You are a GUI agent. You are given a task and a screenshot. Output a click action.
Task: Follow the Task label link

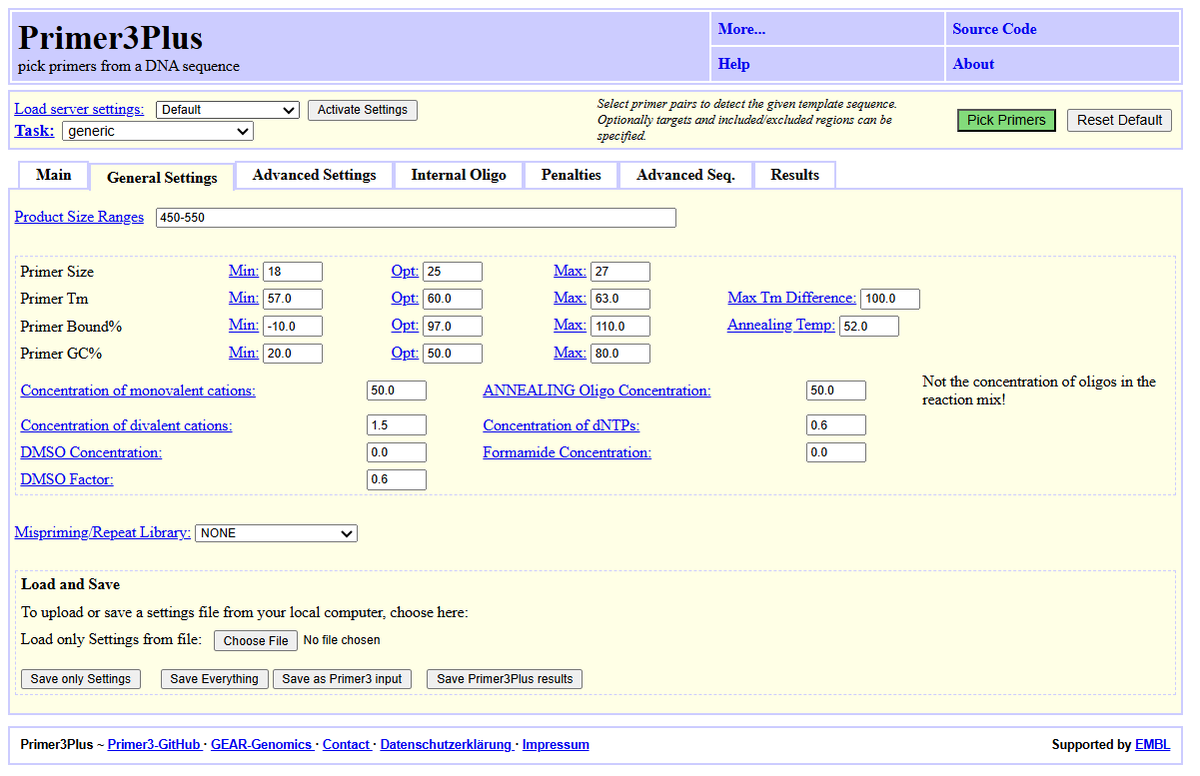pyautogui.click(x=34, y=131)
